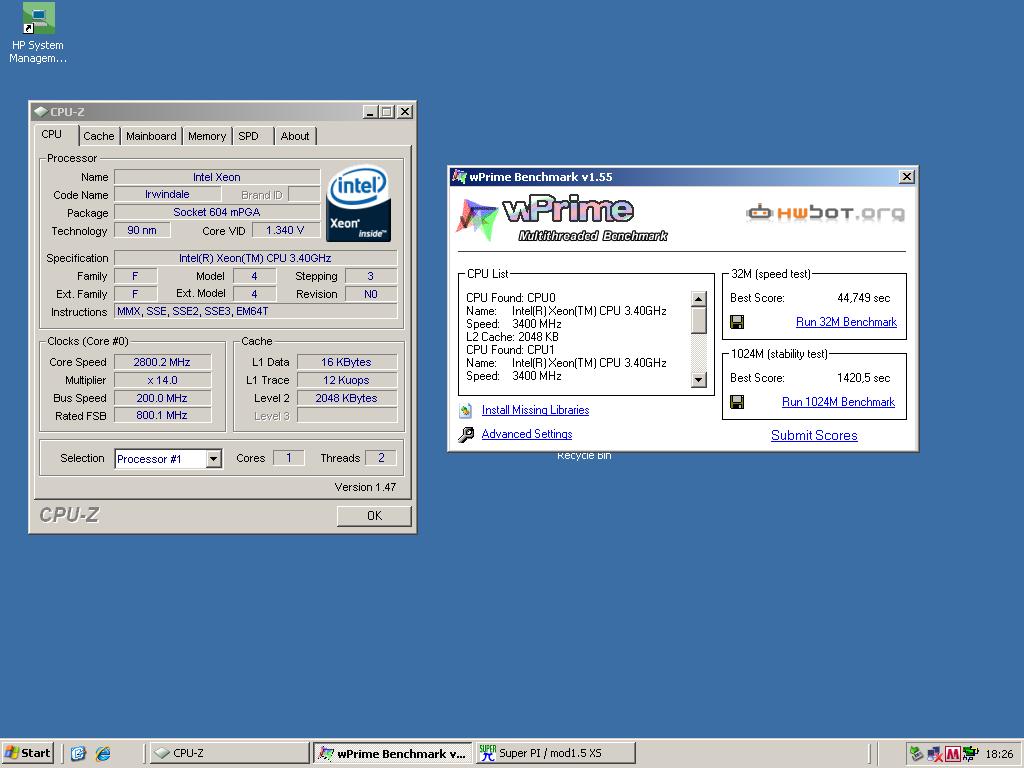This screenshot has height=768, width=1024.
Task: Click the green hardware tray icon
Action: tap(916, 754)
